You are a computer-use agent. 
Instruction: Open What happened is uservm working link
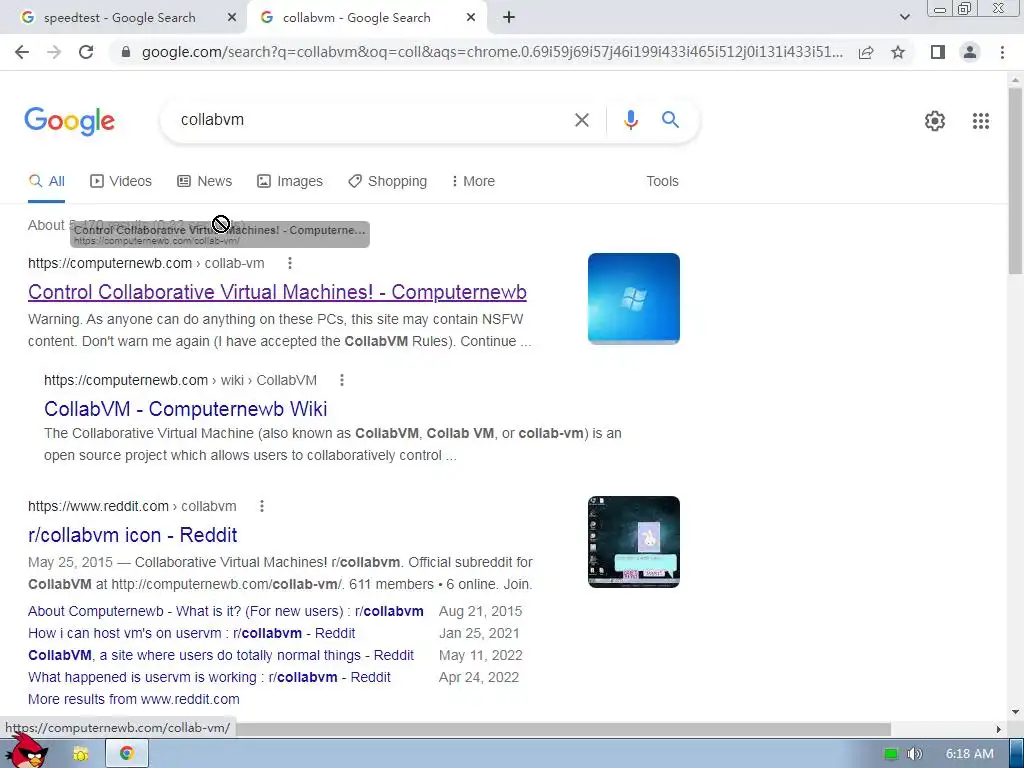[209, 677]
